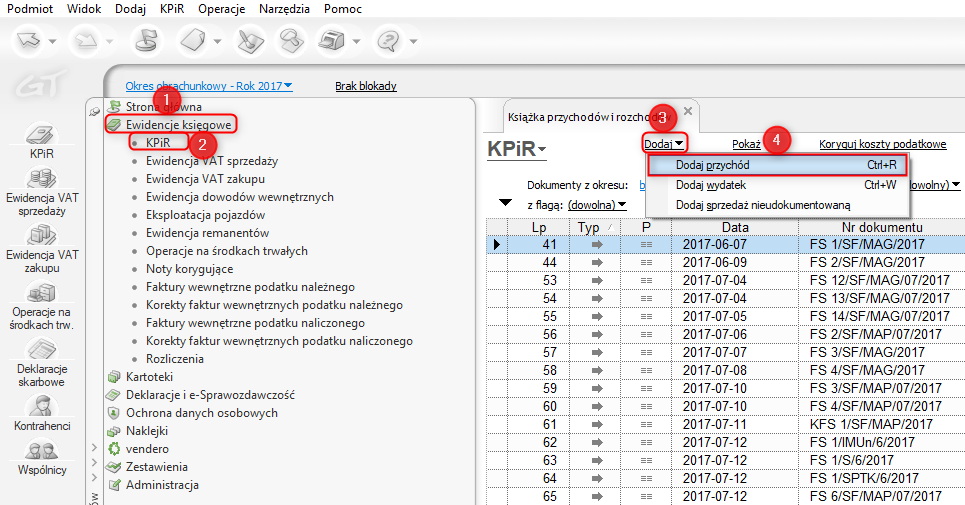965x505 pixels.
Task: Click the Strona główna flag icon
Action: 113,106
